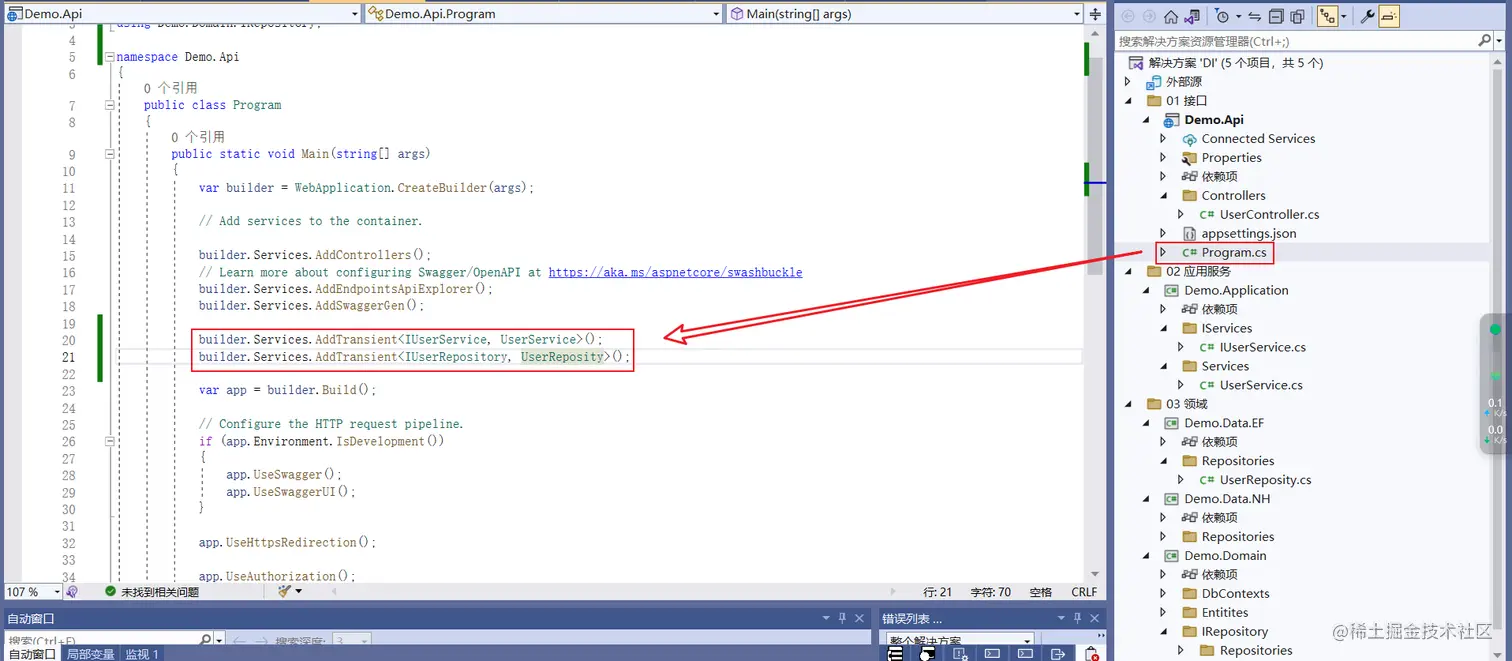The height and width of the screenshot is (661, 1512).
Task: Click the Demo.Data.EF project icon
Action: coord(1172,423)
